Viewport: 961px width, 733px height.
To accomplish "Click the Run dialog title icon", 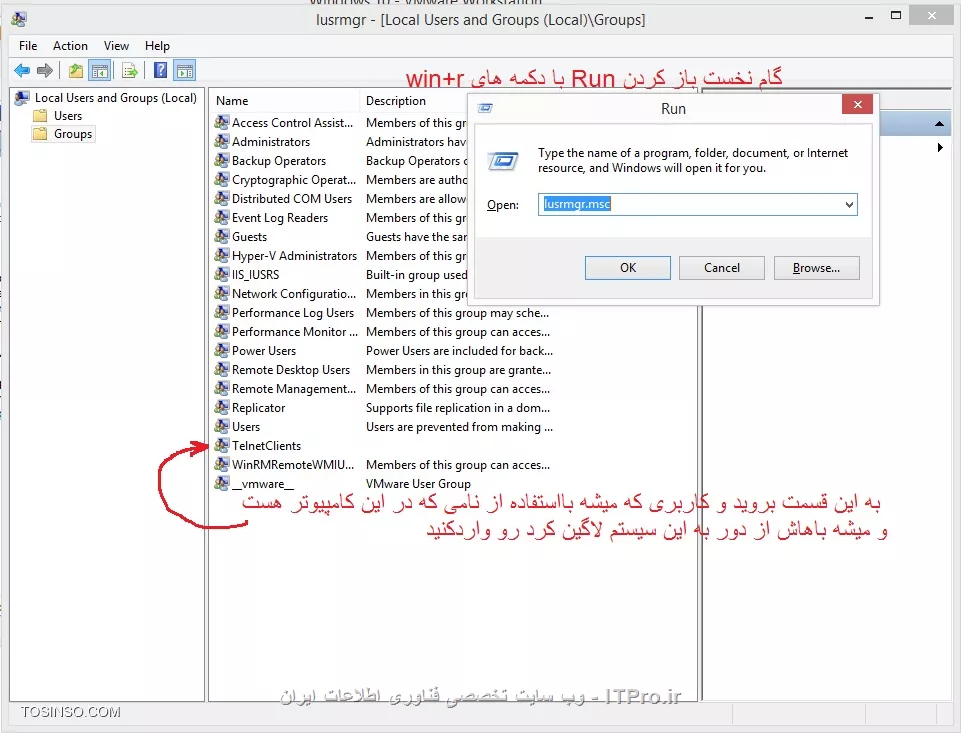I will click(485, 108).
